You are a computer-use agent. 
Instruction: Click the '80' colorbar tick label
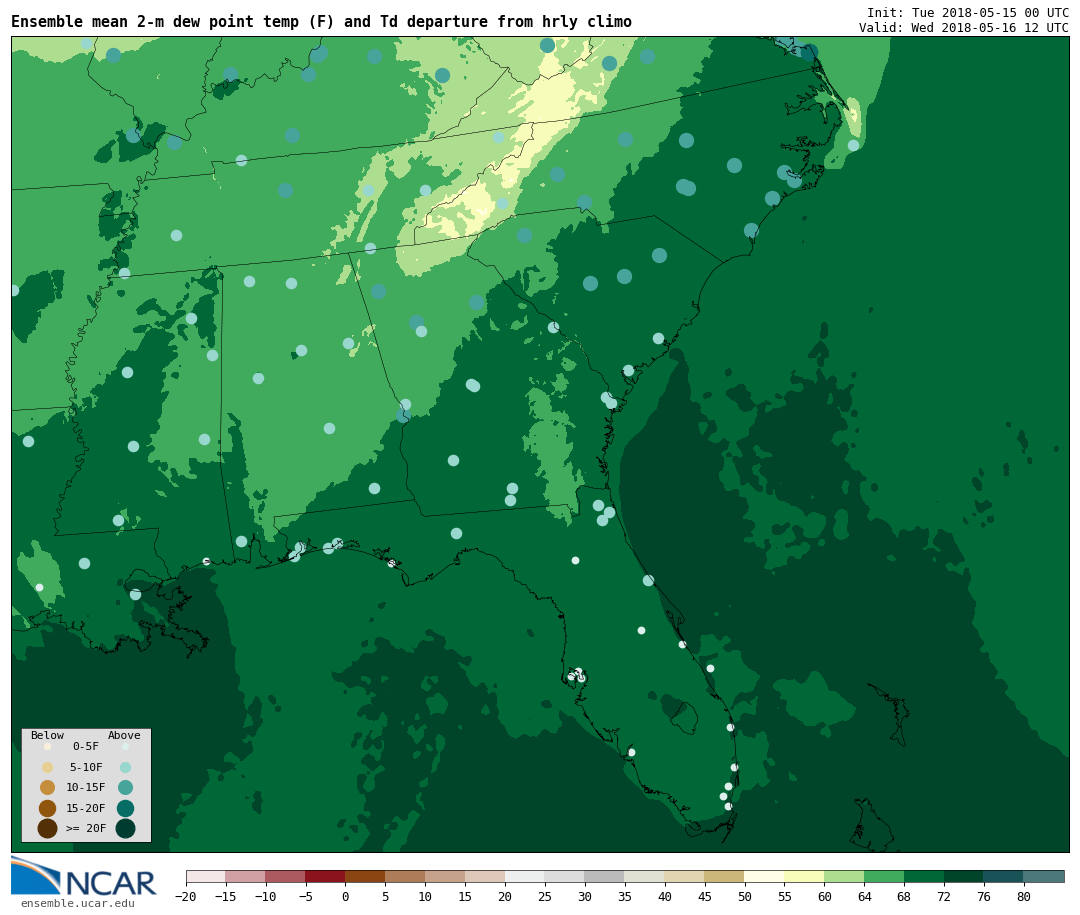tap(1024, 897)
